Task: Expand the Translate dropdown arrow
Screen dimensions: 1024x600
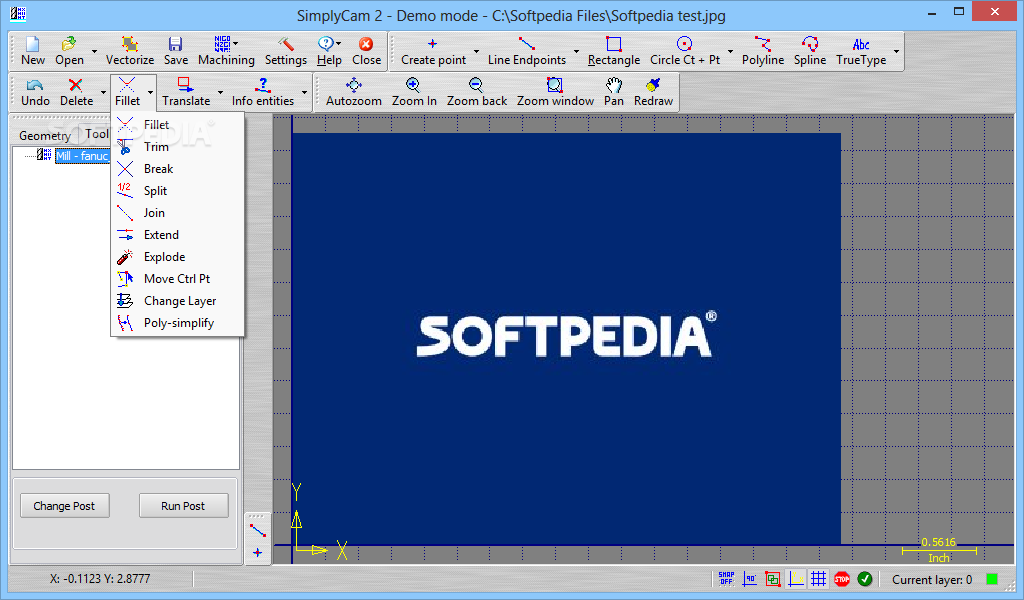Action: 220,92
